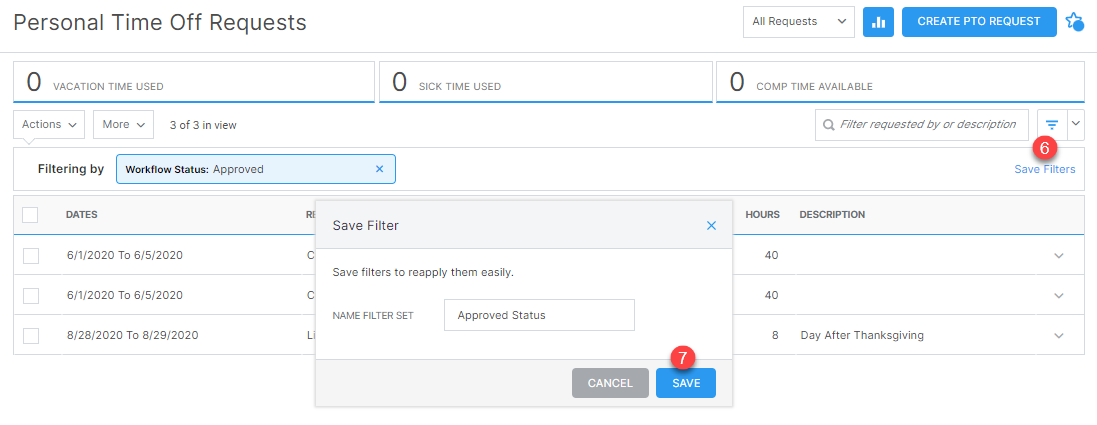The image size is (1097, 425).
Task: Expand the Day After Thanksgiving row
Action: point(1059,336)
